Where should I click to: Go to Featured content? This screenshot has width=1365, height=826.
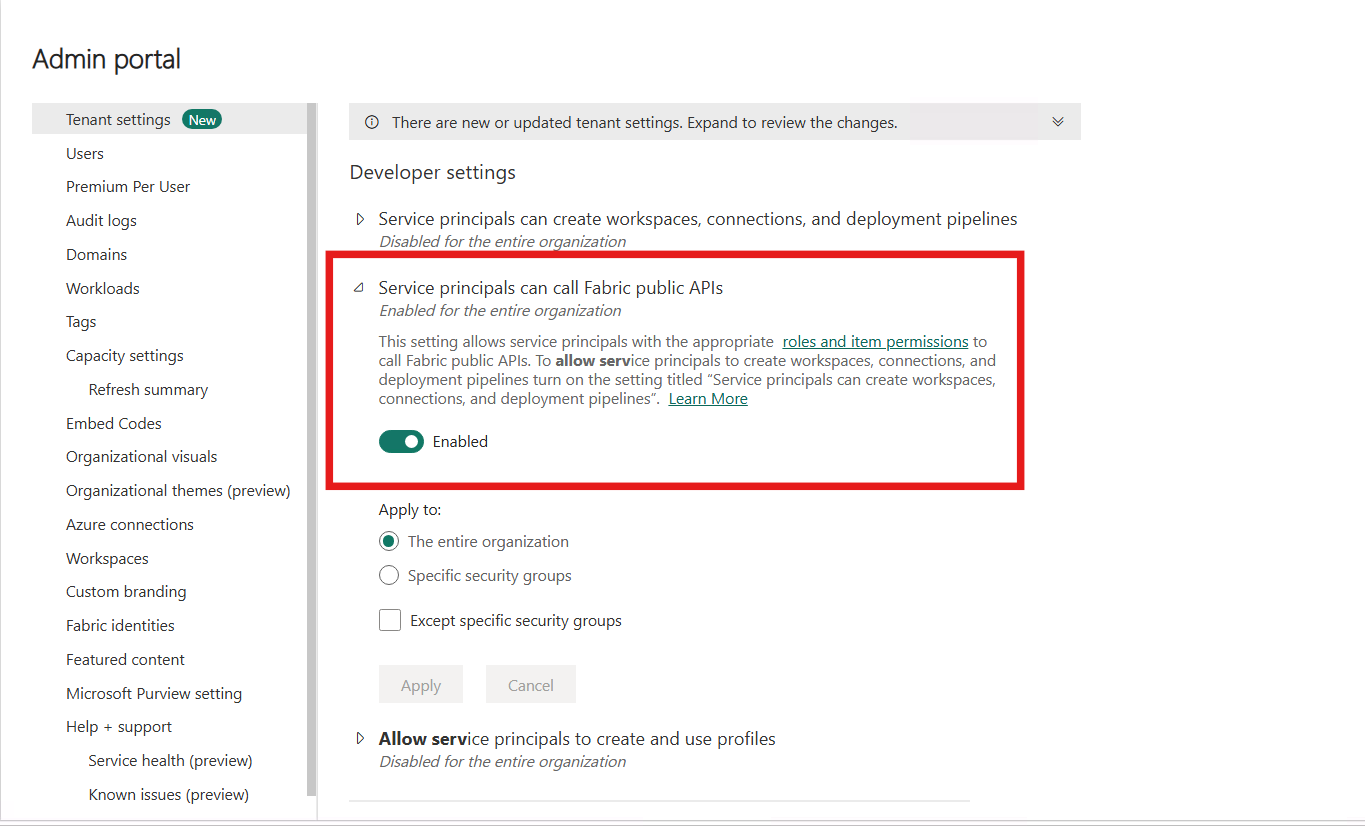click(x=125, y=660)
